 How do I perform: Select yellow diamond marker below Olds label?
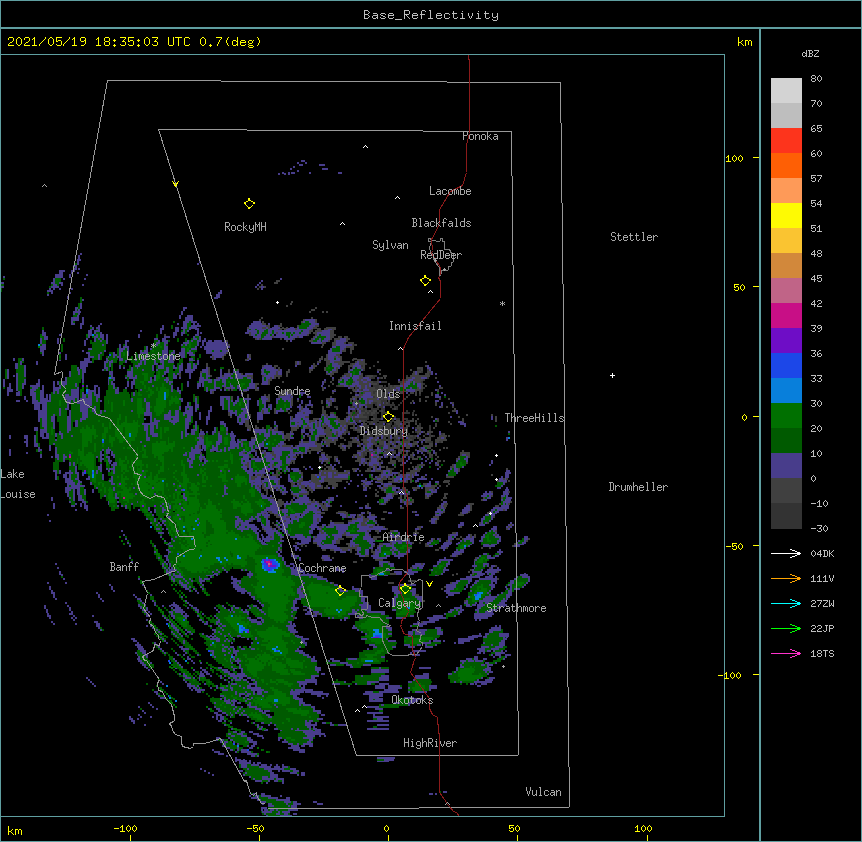pyautogui.click(x=388, y=417)
